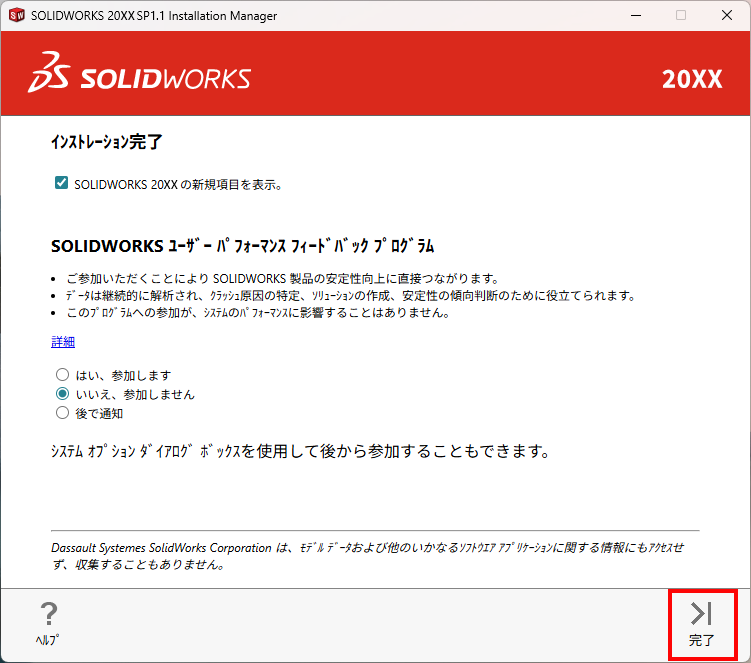Click the bullet about システムのパフォーマンスに影響
The height and width of the screenshot is (663, 751).
[258, 313]
